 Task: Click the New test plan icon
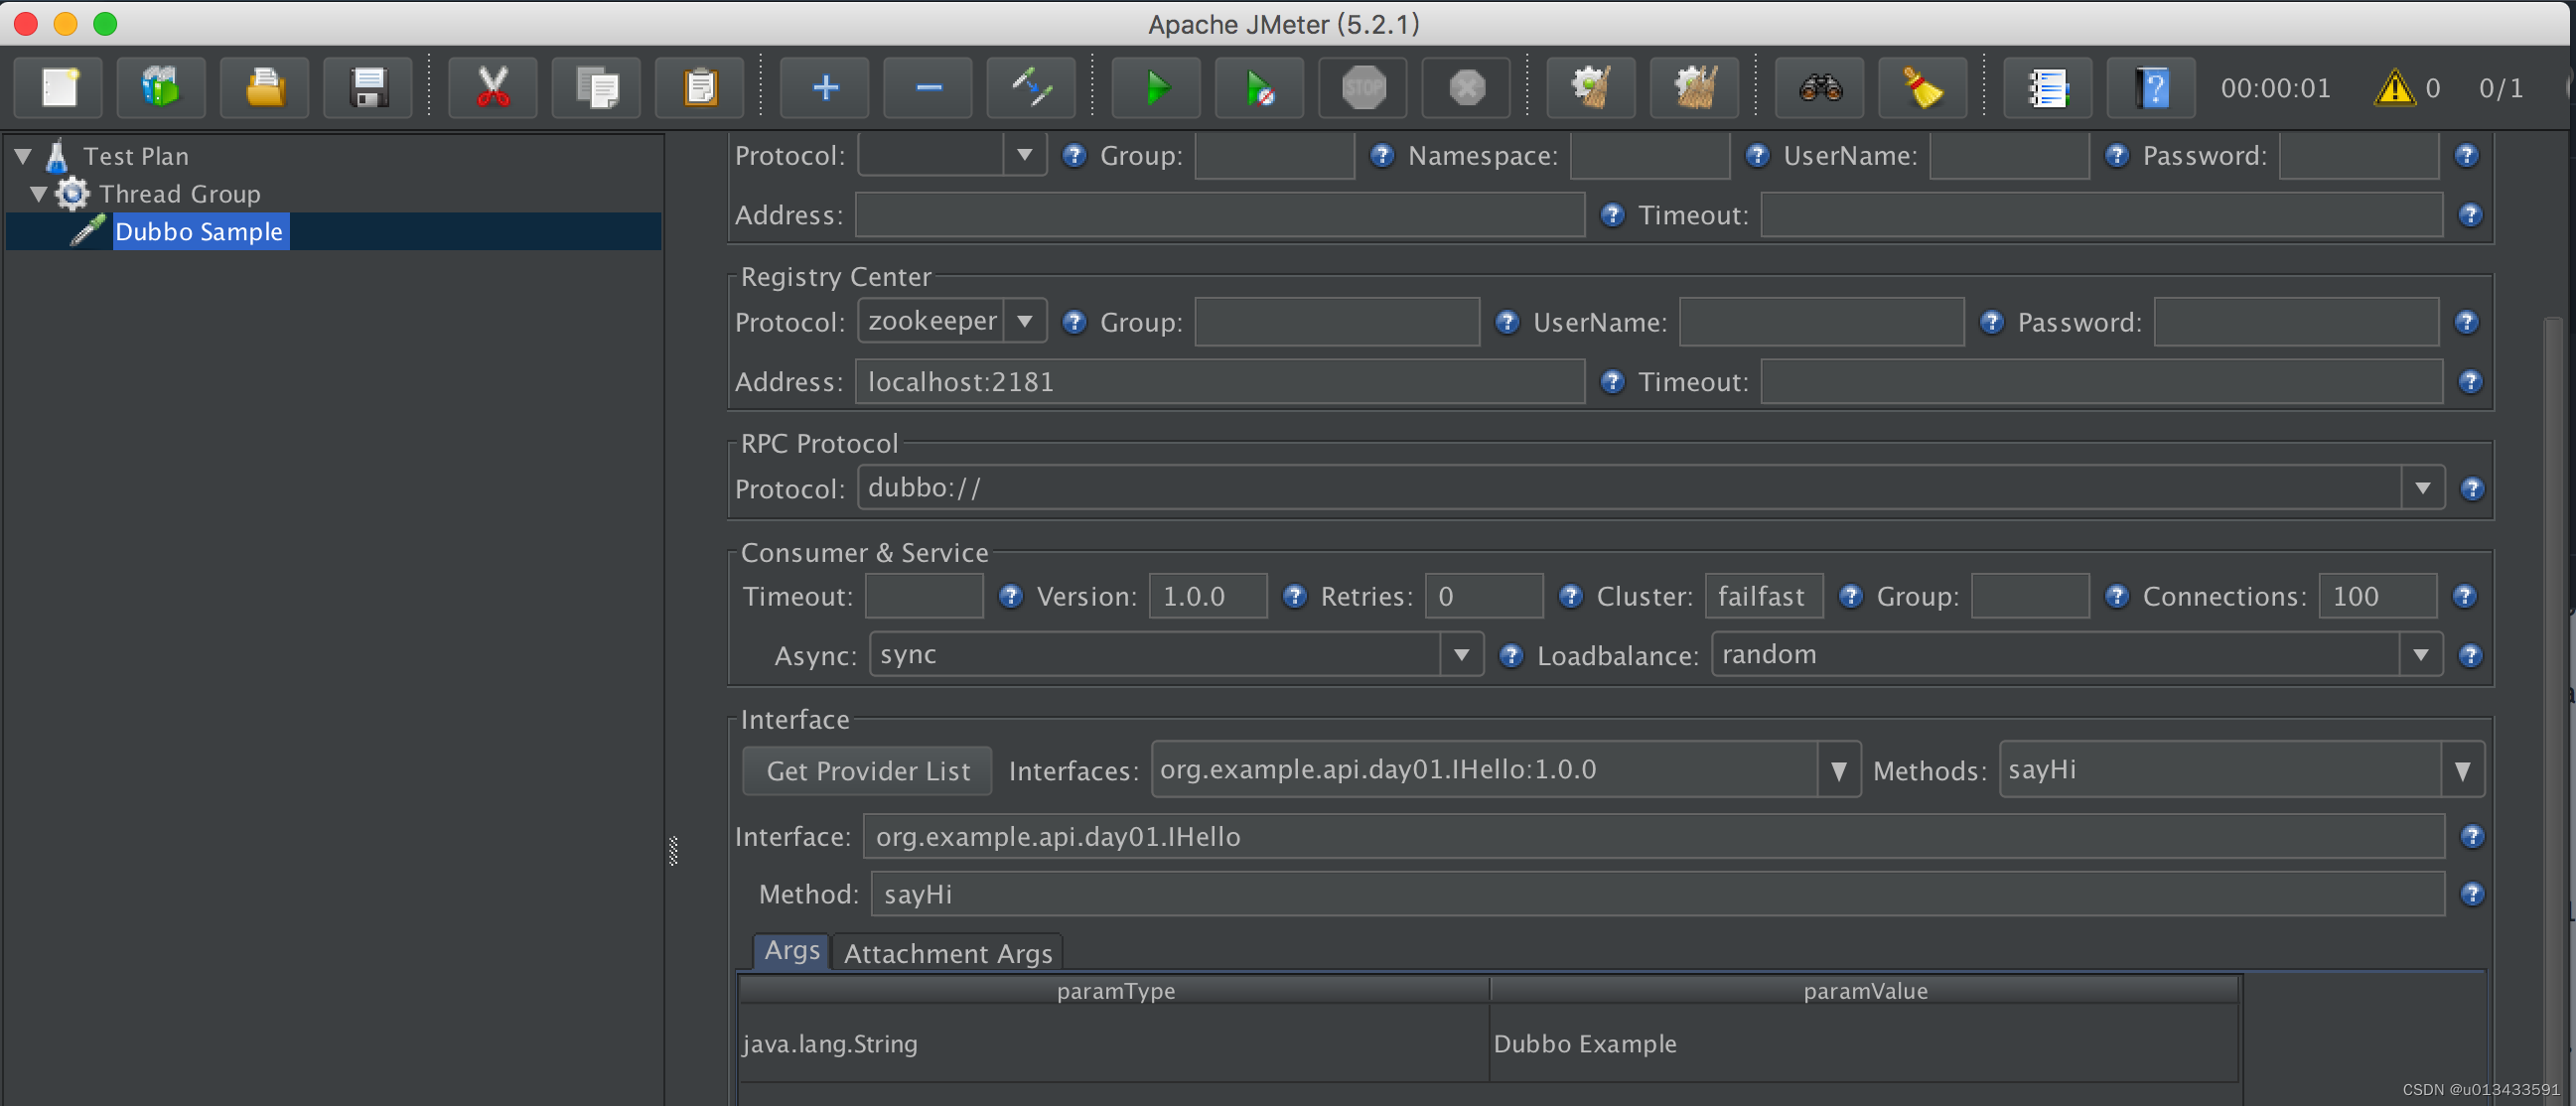point(59,88)
